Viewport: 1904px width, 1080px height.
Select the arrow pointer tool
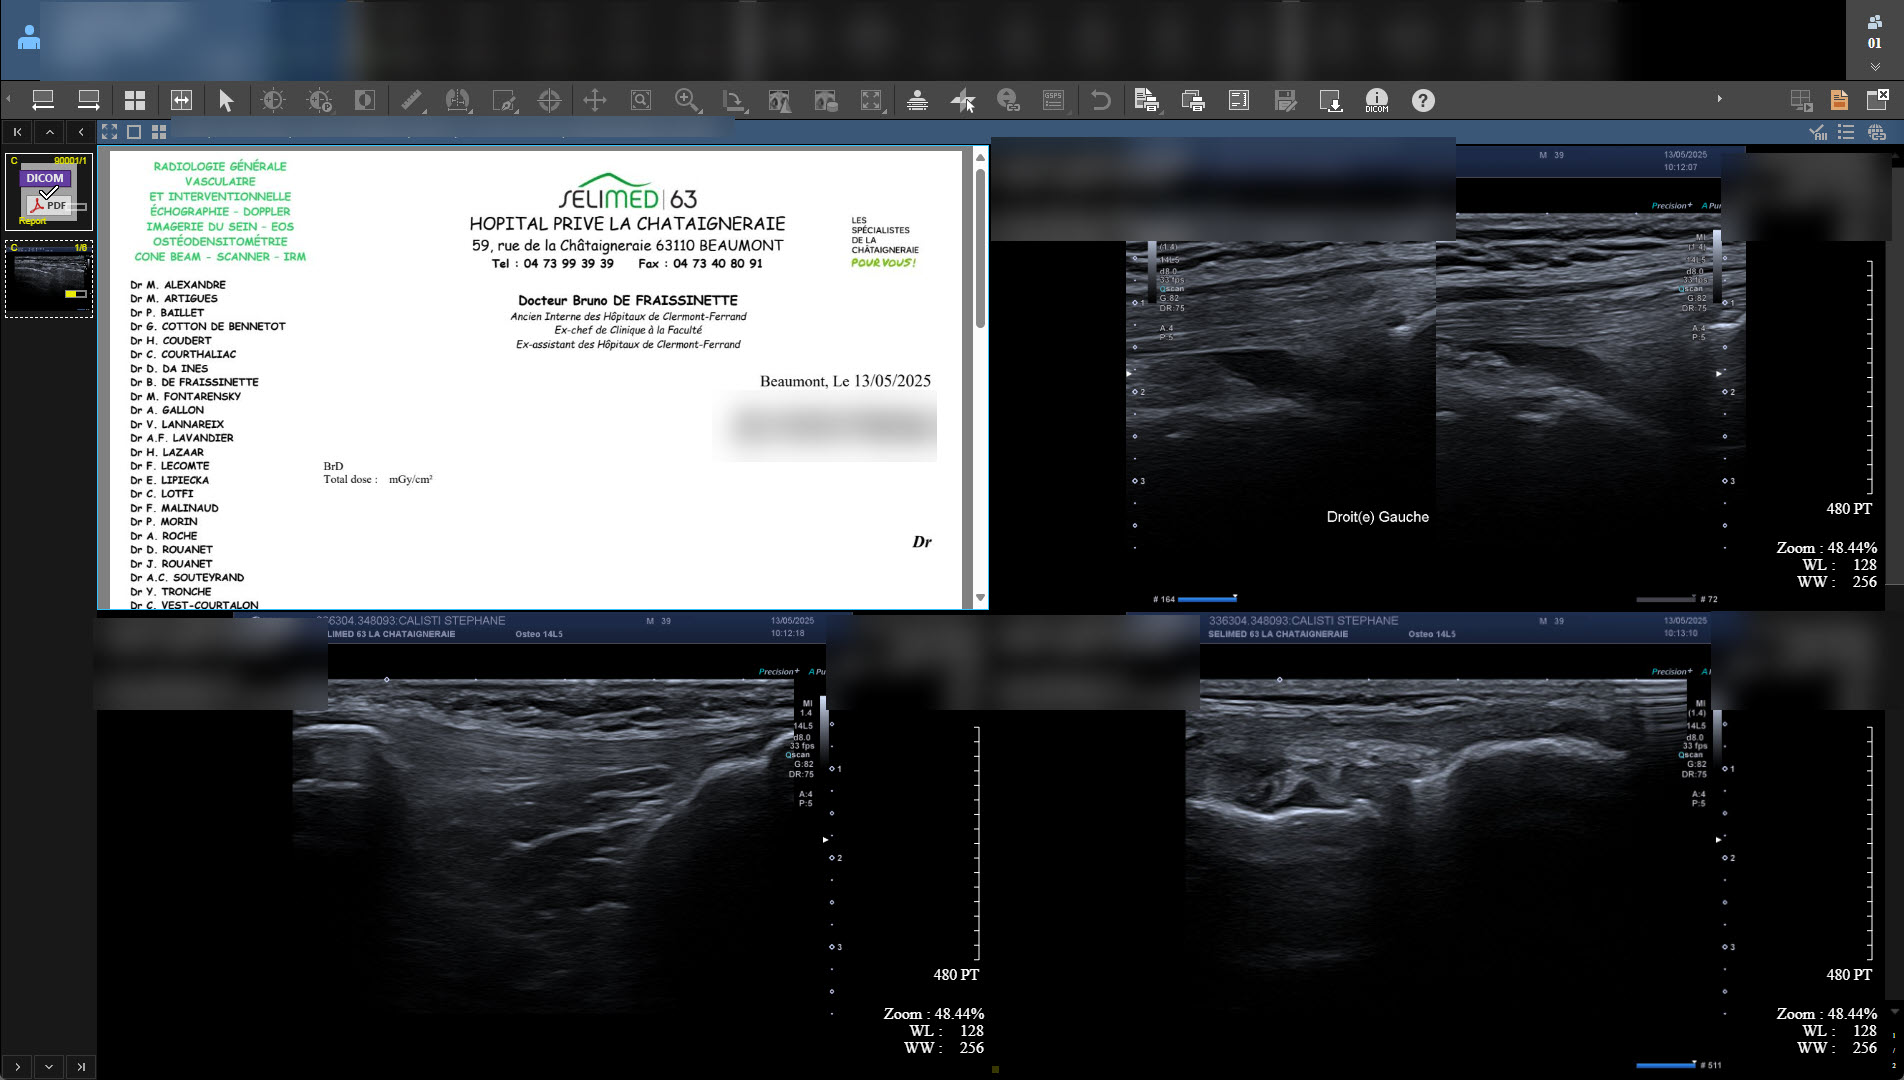(226, 101)
